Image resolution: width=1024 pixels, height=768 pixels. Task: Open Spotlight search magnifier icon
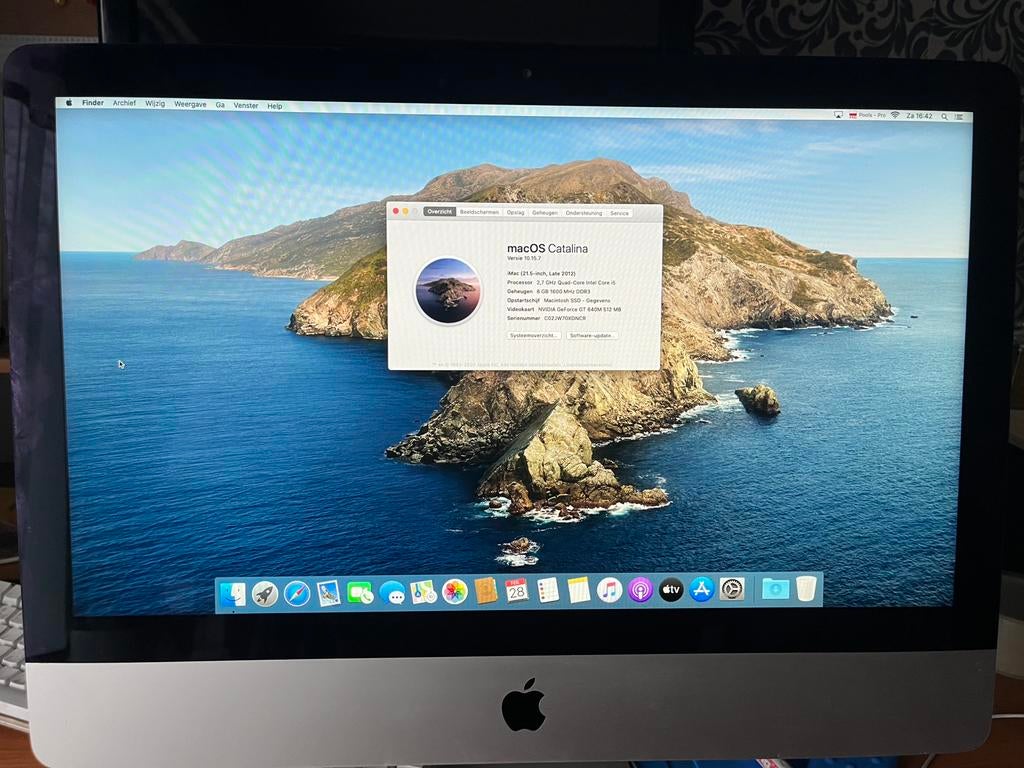point(944,116)
